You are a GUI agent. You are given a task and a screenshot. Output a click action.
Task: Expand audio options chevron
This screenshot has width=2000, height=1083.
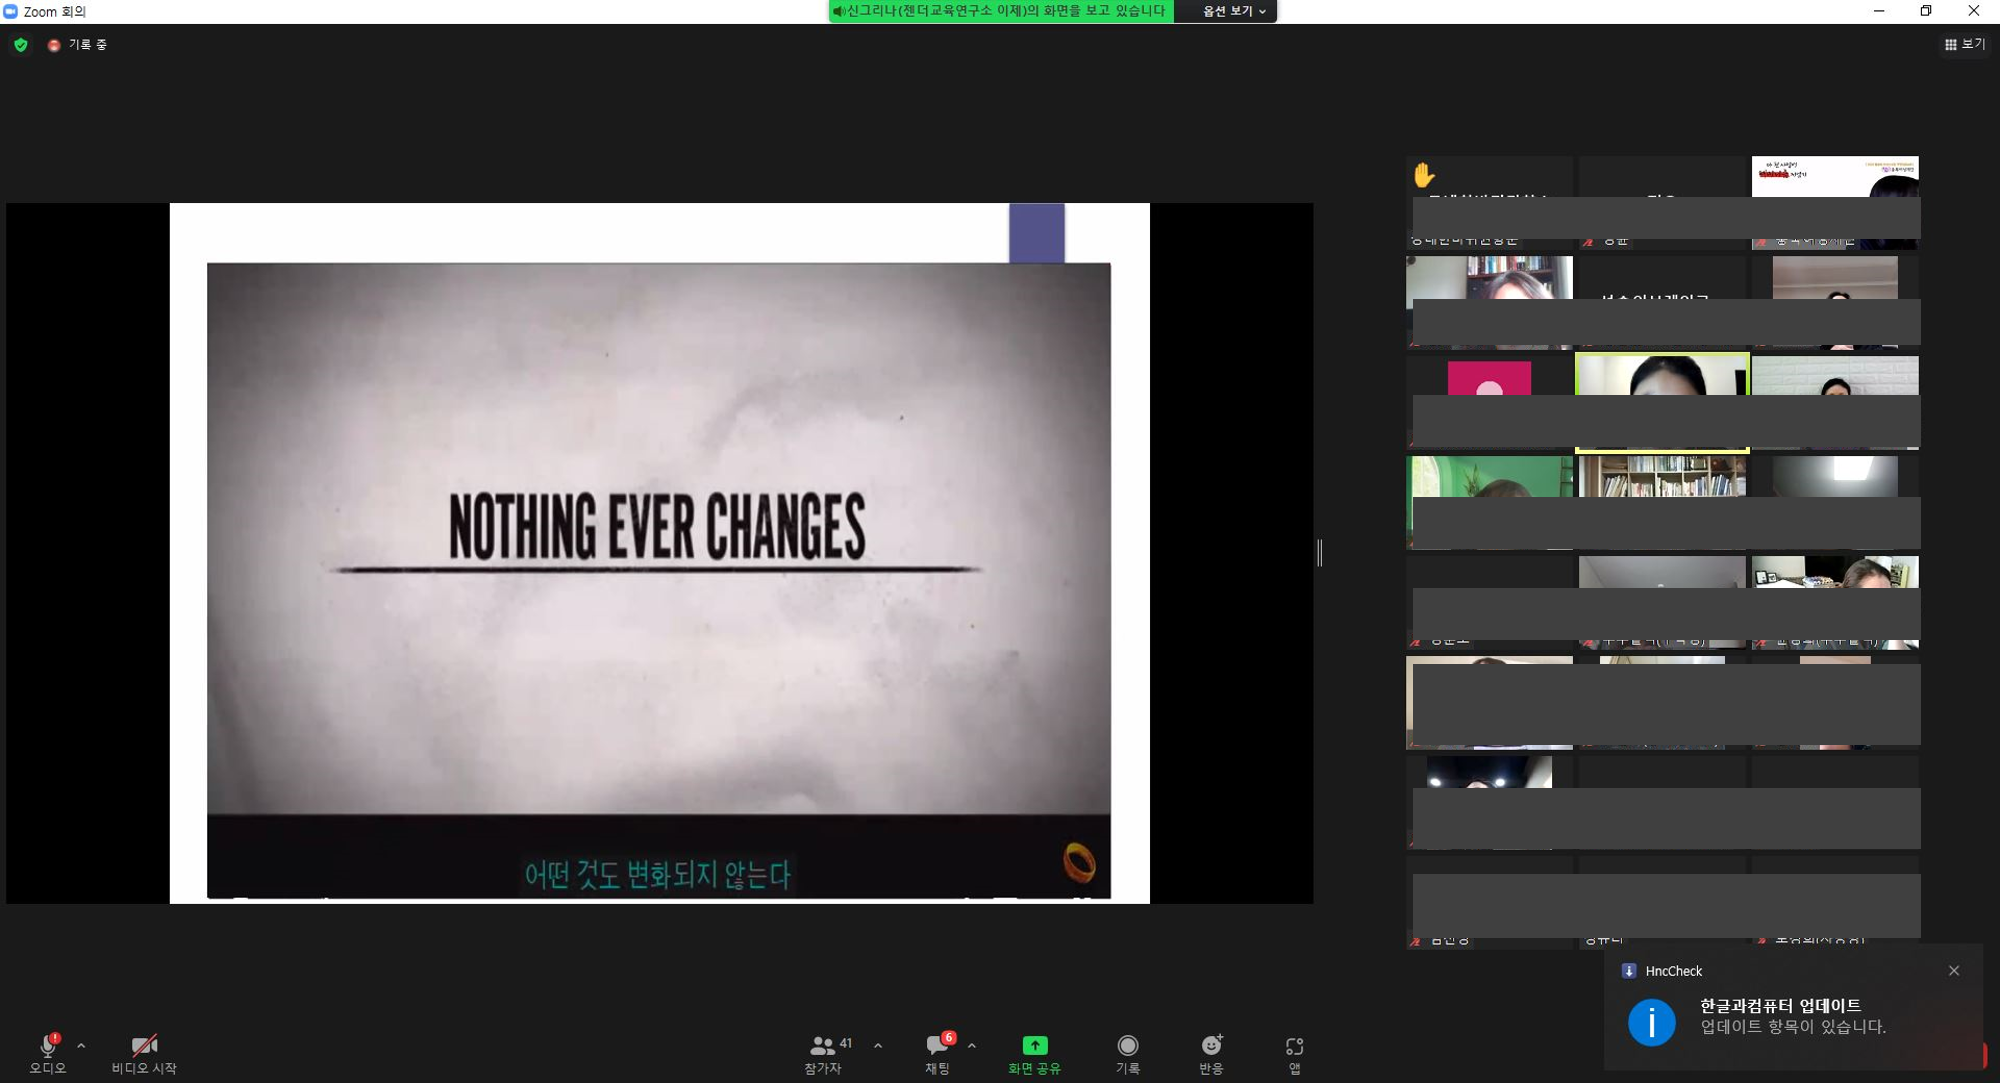click(x=81, y=1046)
